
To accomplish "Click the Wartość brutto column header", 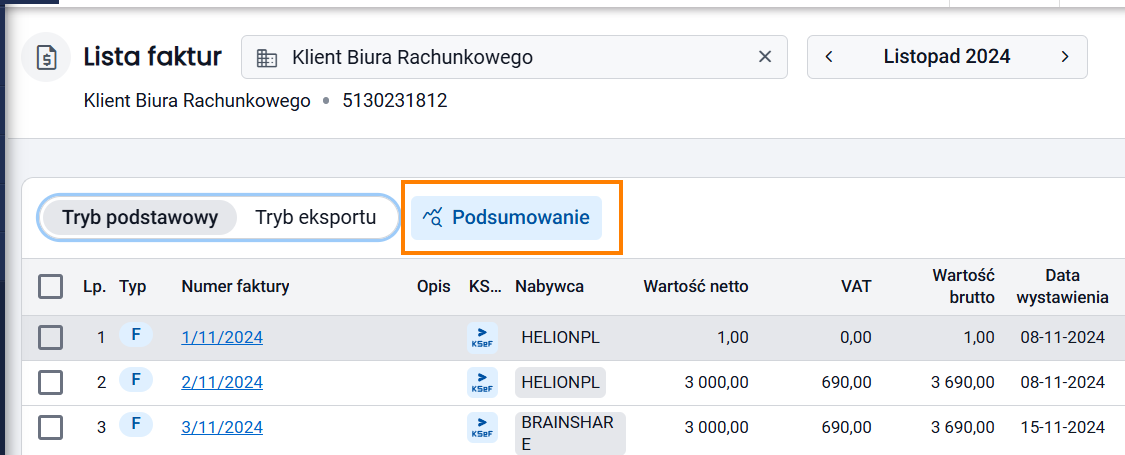I will tap(964, 286).
